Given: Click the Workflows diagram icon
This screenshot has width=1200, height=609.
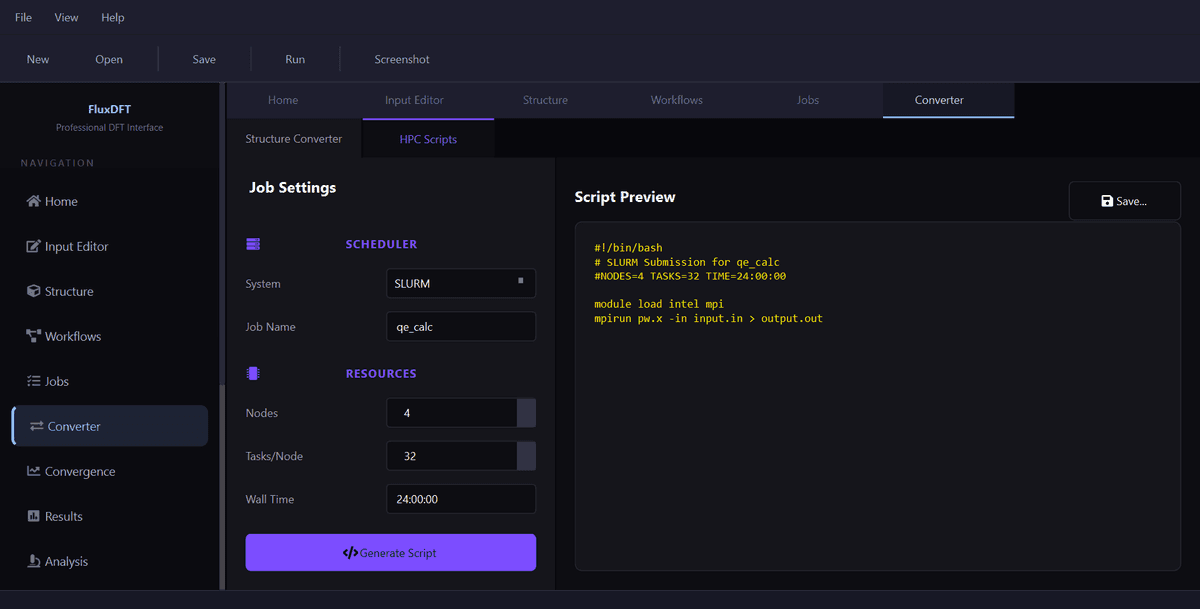Looking at the screenshot, I should 33,336.
